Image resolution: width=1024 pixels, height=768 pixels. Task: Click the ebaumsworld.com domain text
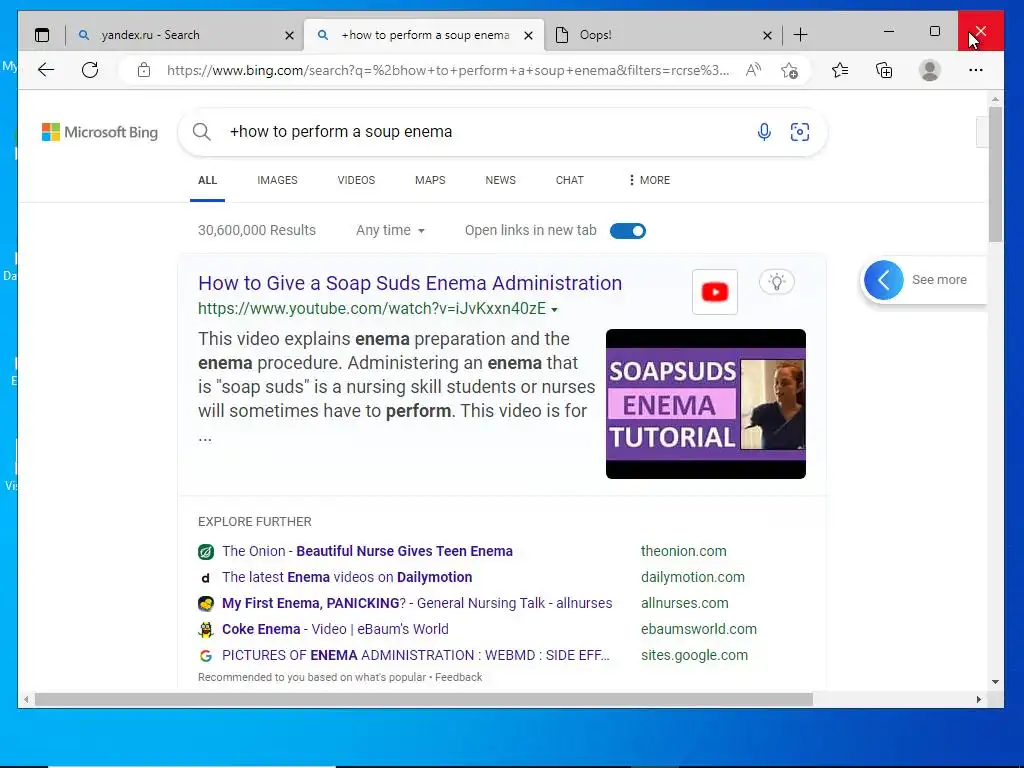tap(698, 630)
